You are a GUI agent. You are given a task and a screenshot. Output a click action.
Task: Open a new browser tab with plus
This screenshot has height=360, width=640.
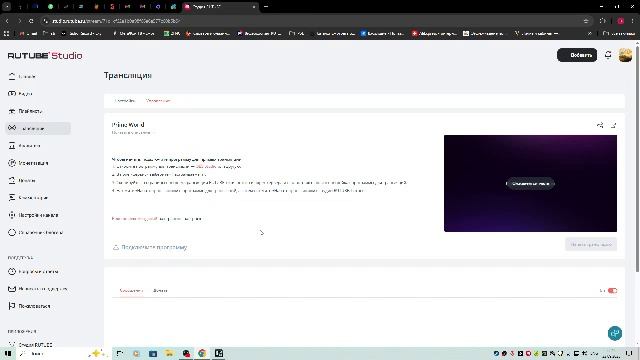pos(266,7)
